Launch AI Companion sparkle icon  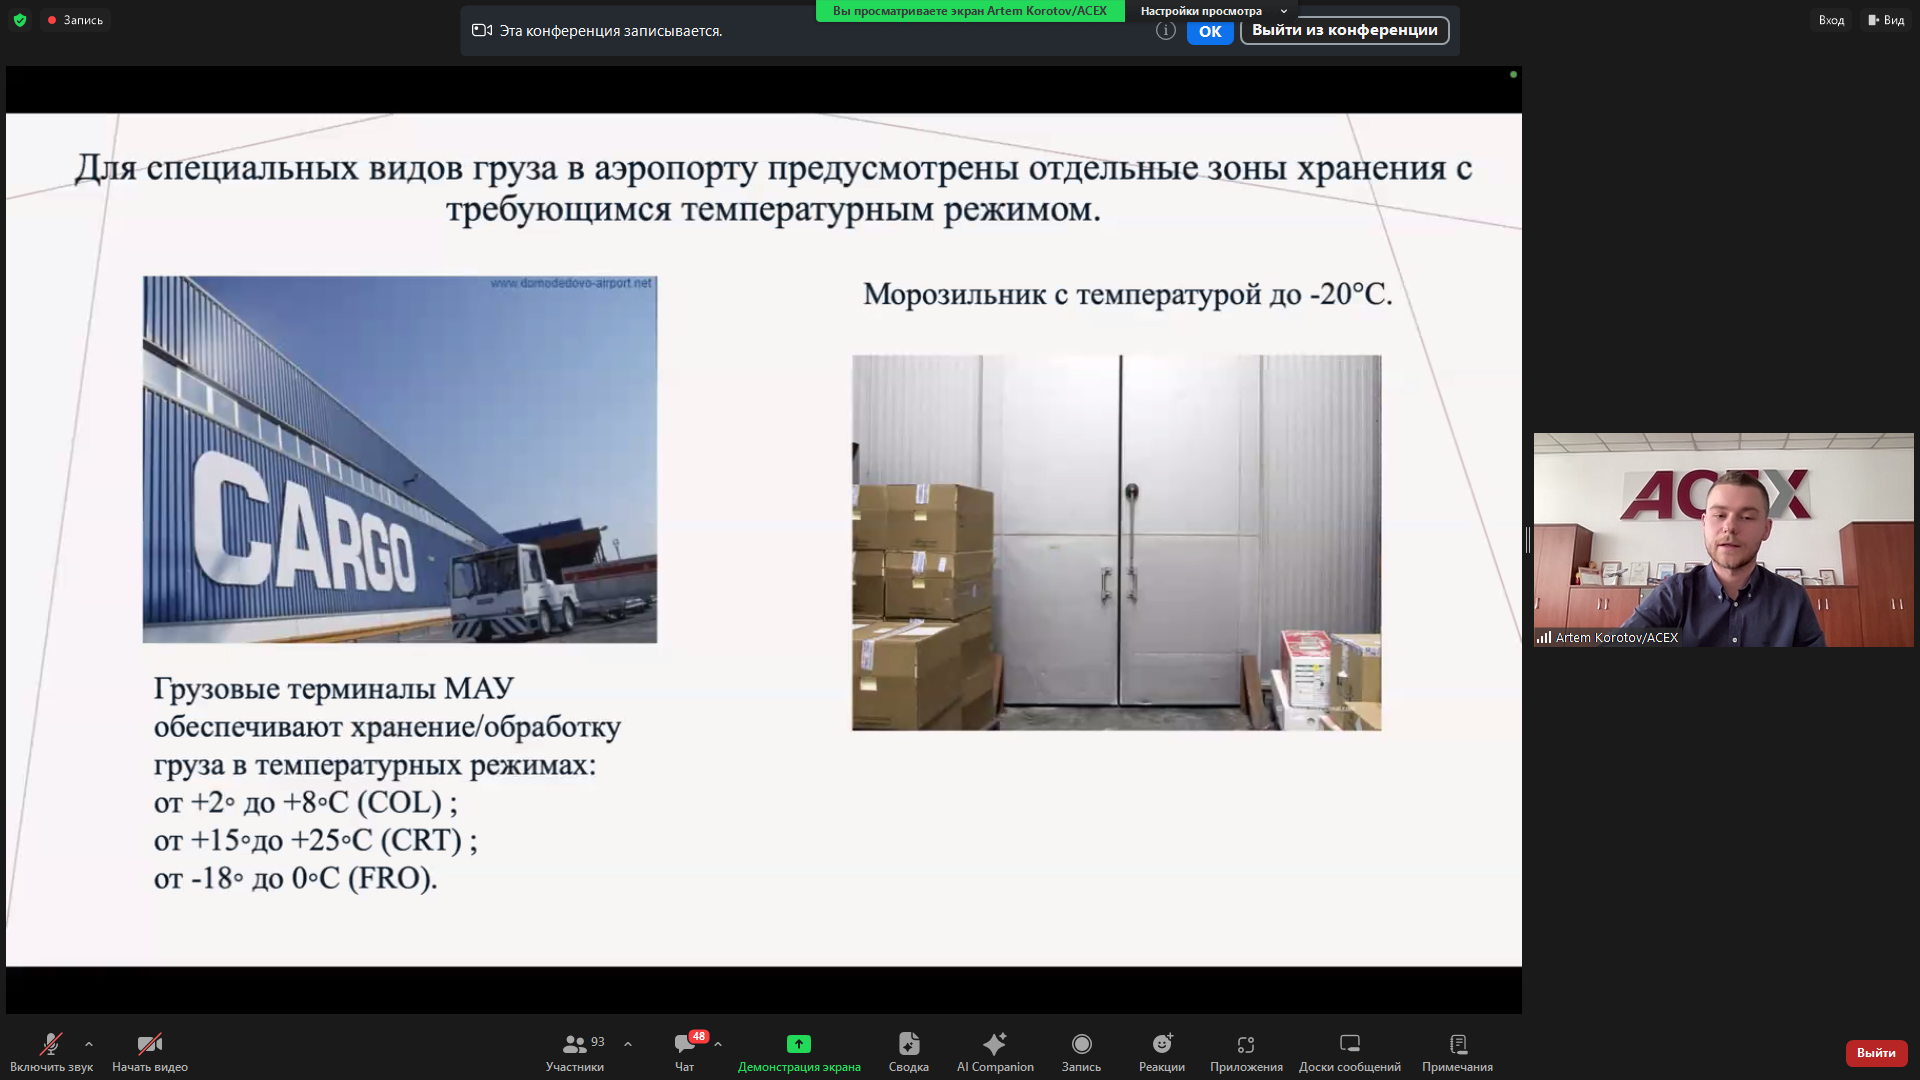click(x=994, y=1044)
